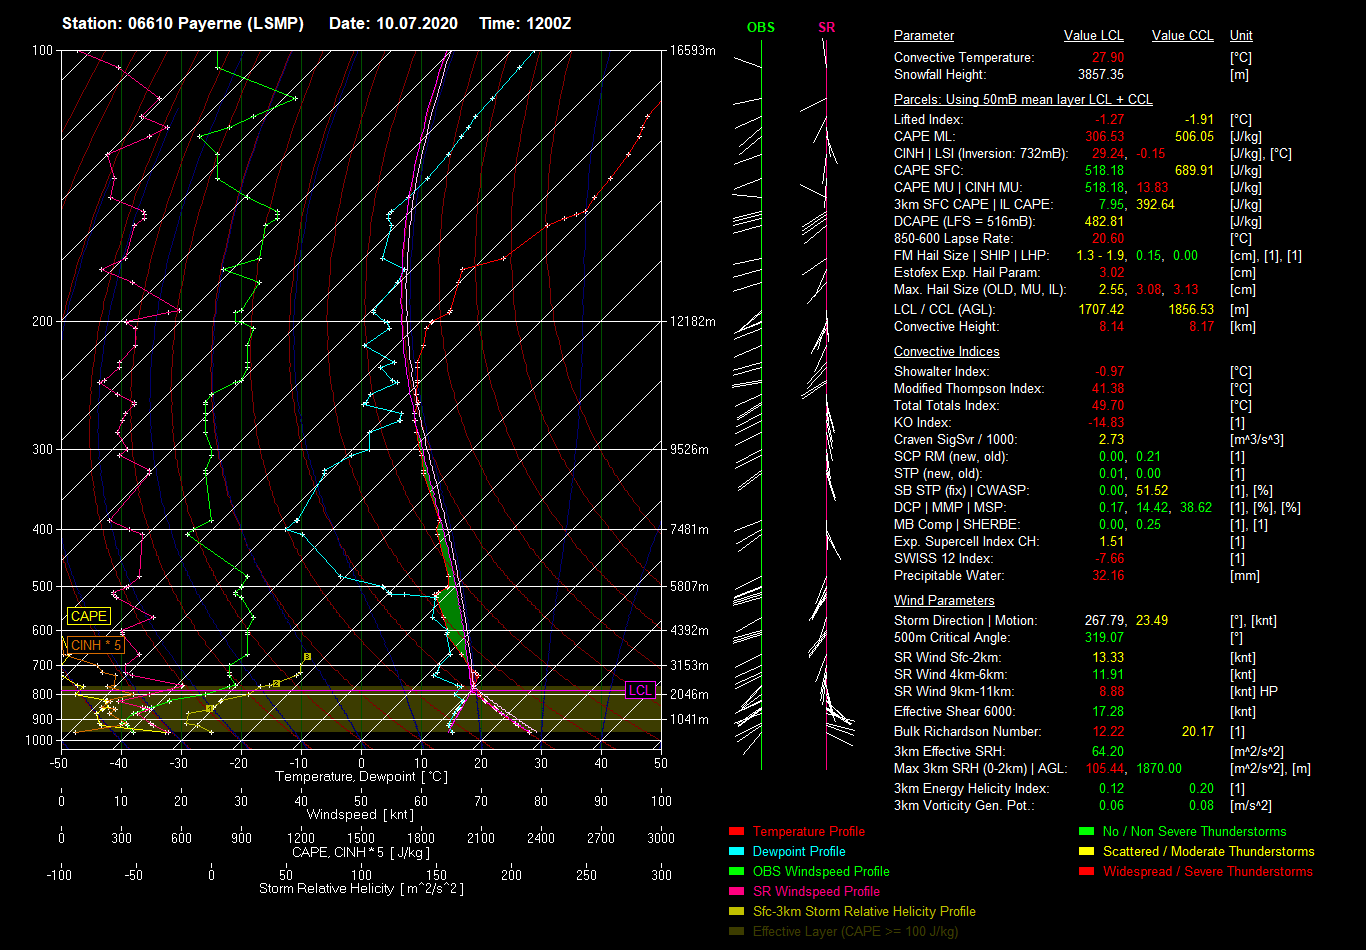Open the Wind Parameters section heading
Image resolution: width=1366 pixels, height=950 pixels.
coord(944,601)
